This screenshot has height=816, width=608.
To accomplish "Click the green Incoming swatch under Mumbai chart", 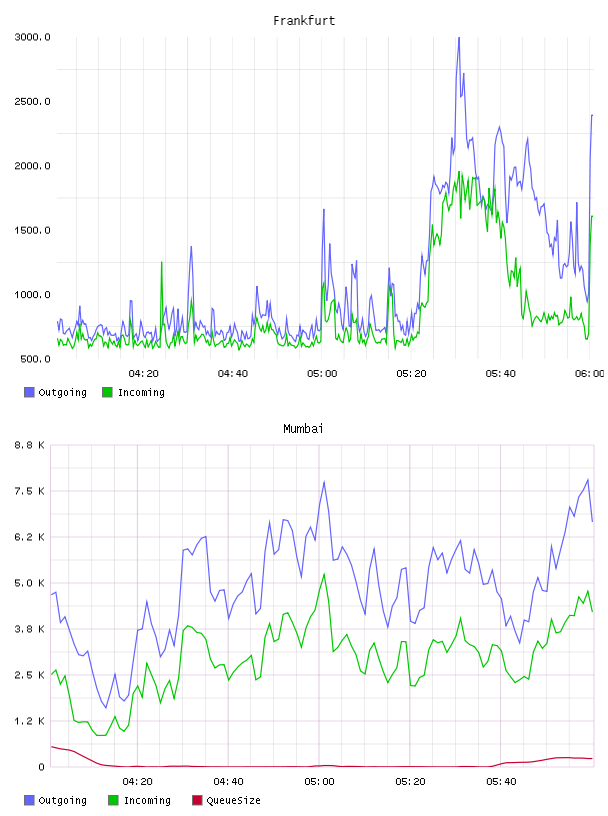I will (113, 800).
